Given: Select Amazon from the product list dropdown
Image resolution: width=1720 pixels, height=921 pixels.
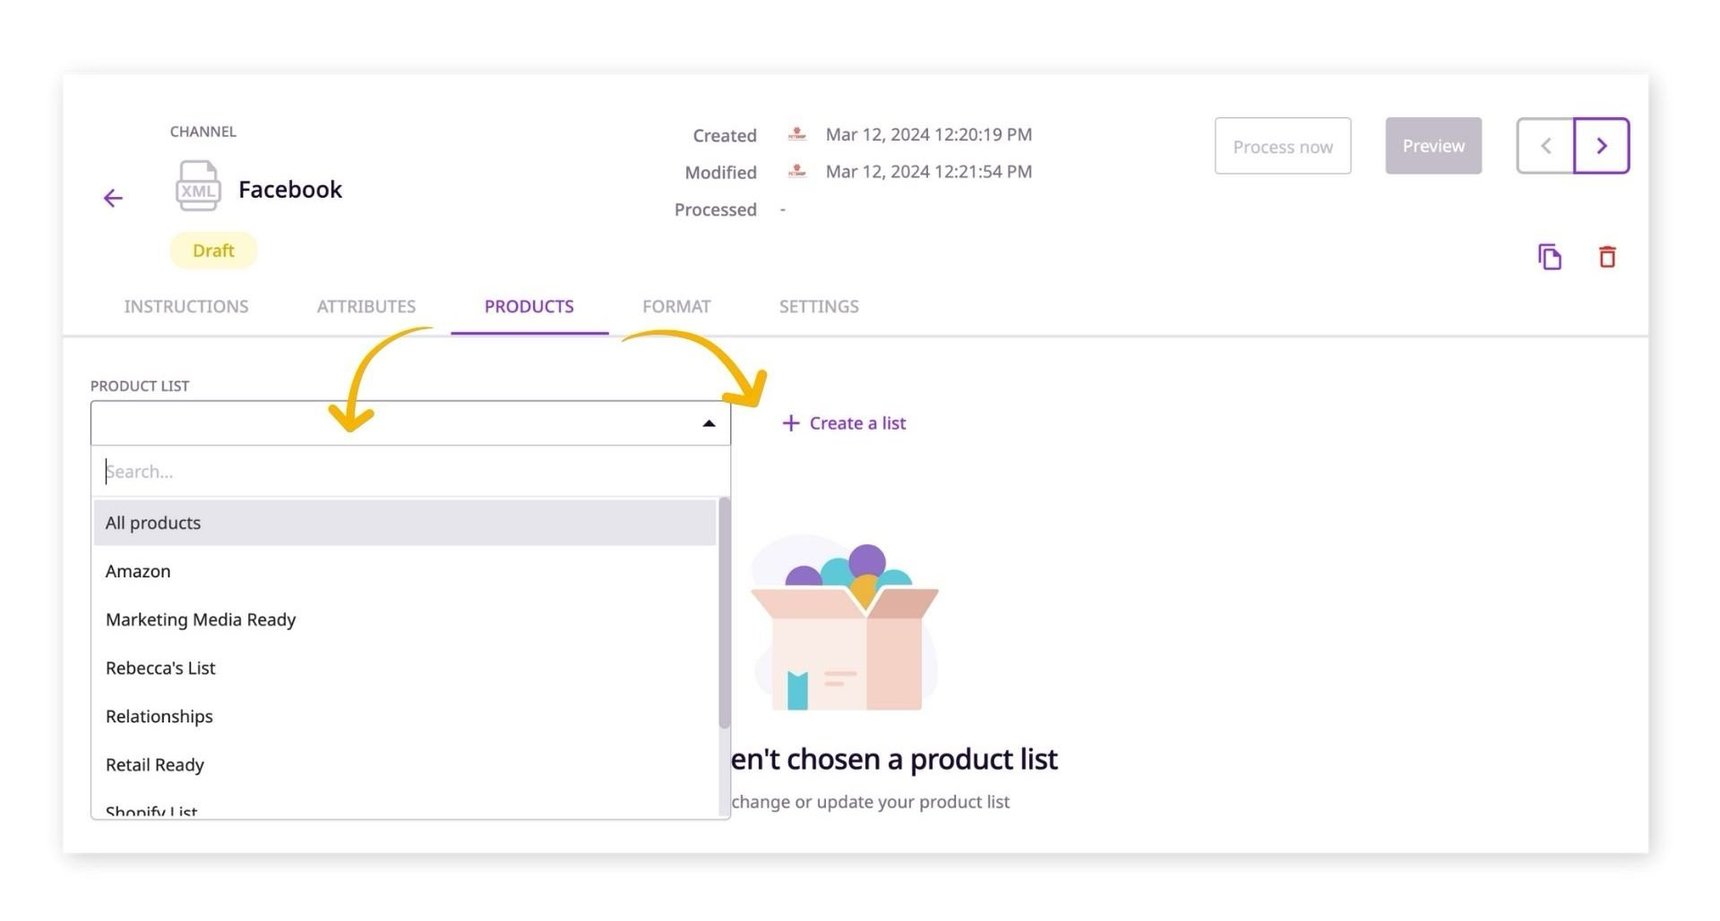Looking at the screenshot, I should pyautogui.click(x=138, y=570).
